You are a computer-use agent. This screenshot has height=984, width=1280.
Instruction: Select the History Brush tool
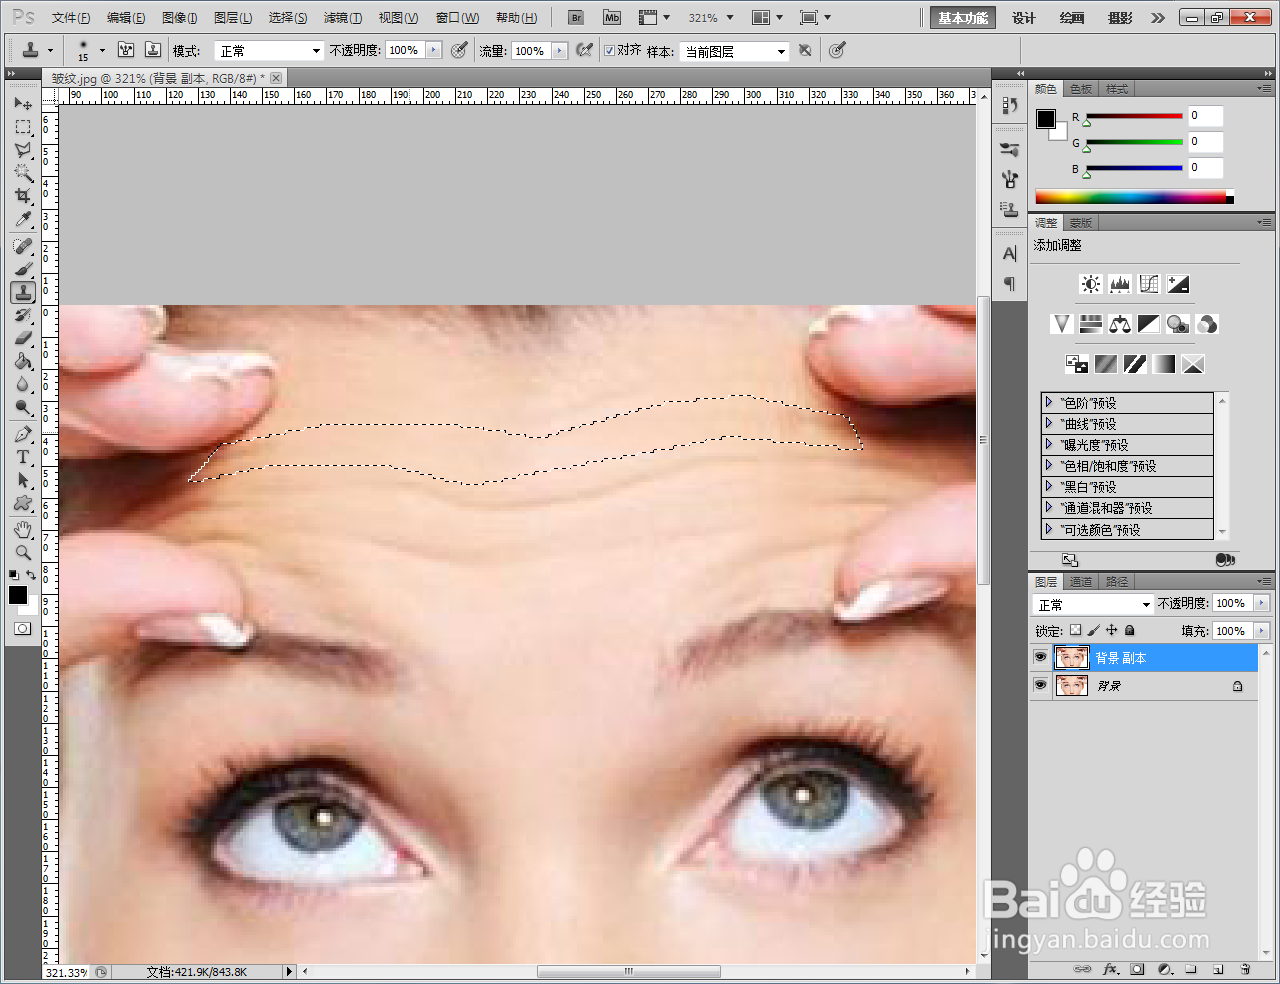point(23,315)
